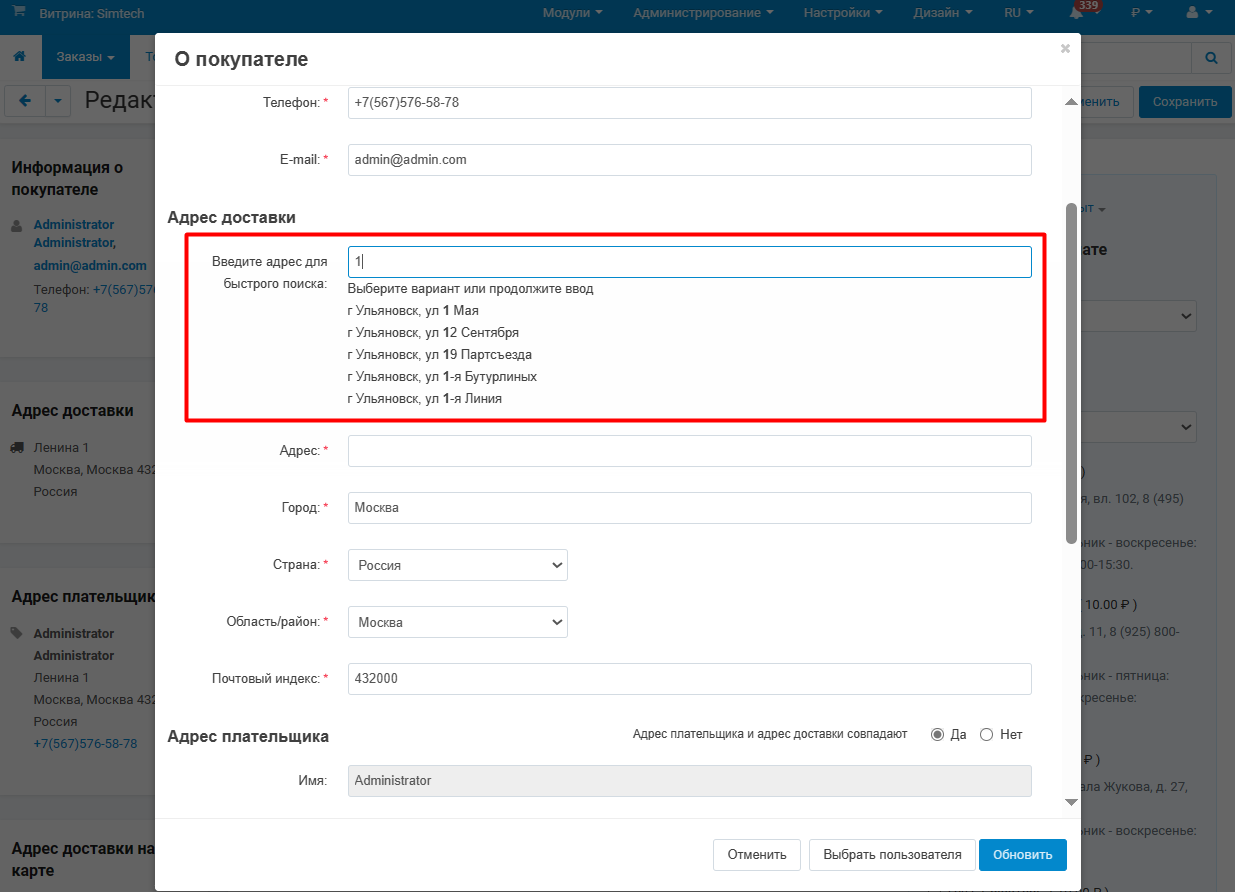Viewport: 1235px width, 892px height.
Task: Open the ₽ currency dropdown
Action: click(x=1141, y=13)
